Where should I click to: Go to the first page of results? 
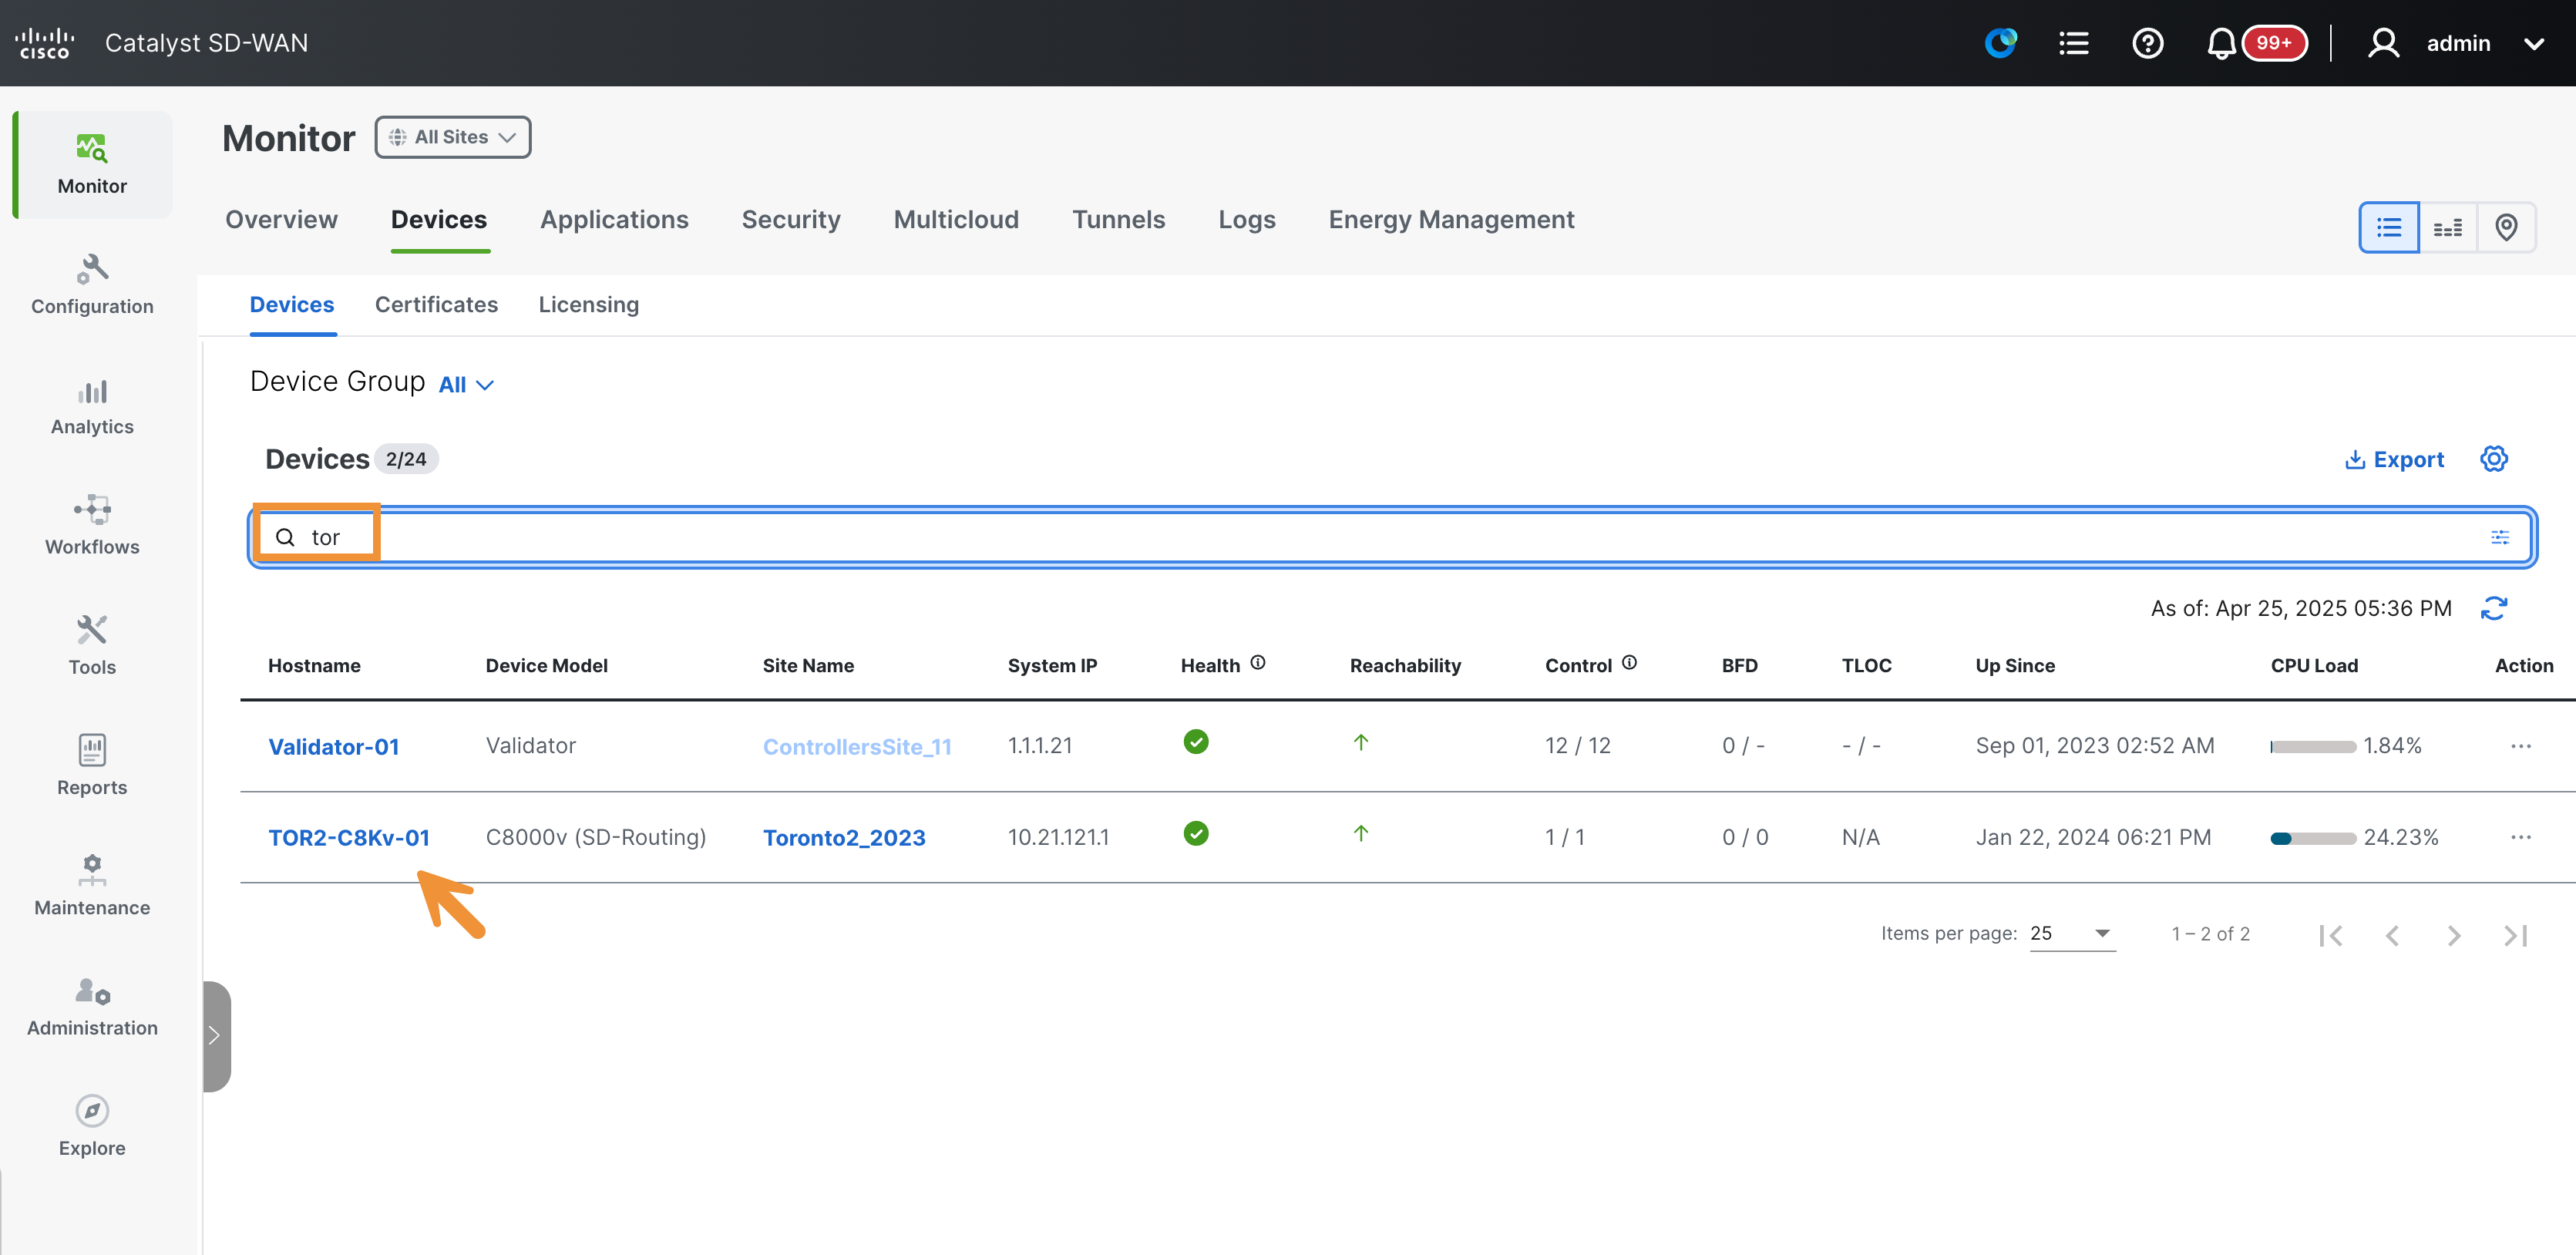tap(2331, 935)
